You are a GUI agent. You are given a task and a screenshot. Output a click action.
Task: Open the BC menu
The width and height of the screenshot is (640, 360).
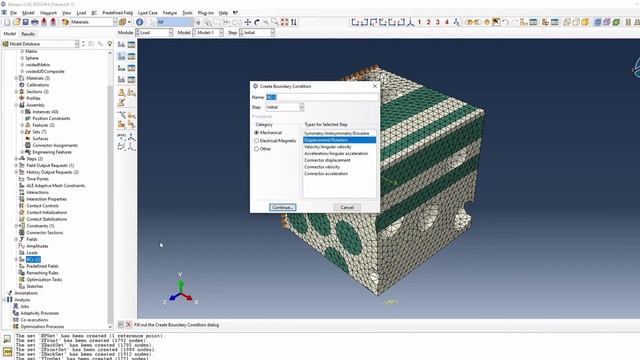94,13
